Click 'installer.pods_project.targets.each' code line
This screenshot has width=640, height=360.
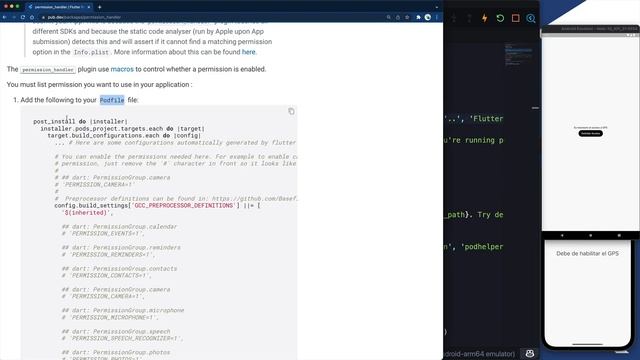tap(122, 128)
